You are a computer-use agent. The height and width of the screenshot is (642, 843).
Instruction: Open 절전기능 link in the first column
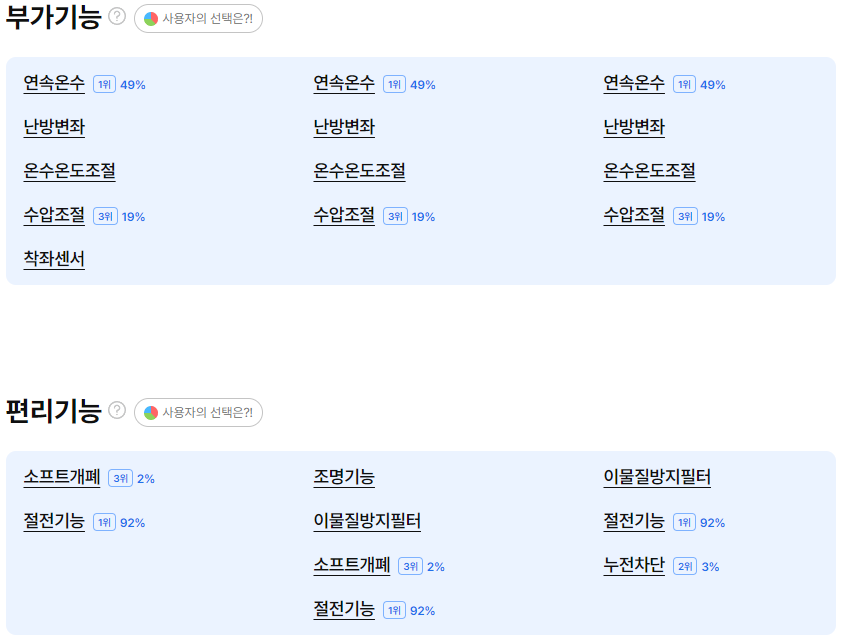(x=54, y=521)
